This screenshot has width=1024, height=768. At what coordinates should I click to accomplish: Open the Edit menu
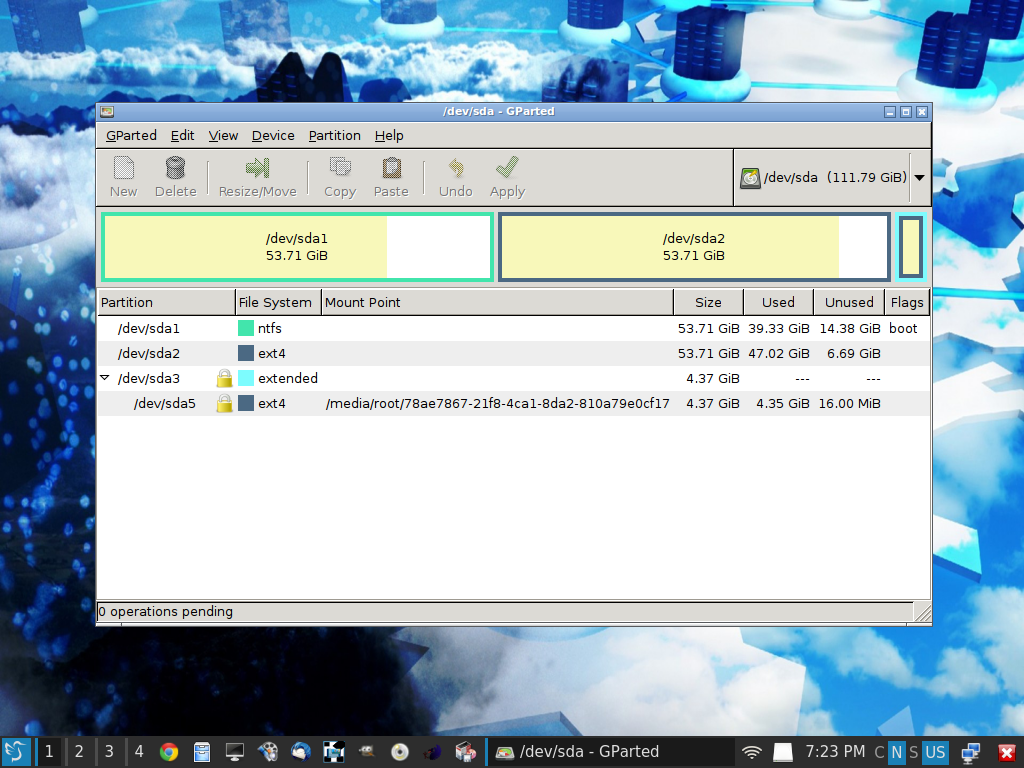(x=182, y=136)
